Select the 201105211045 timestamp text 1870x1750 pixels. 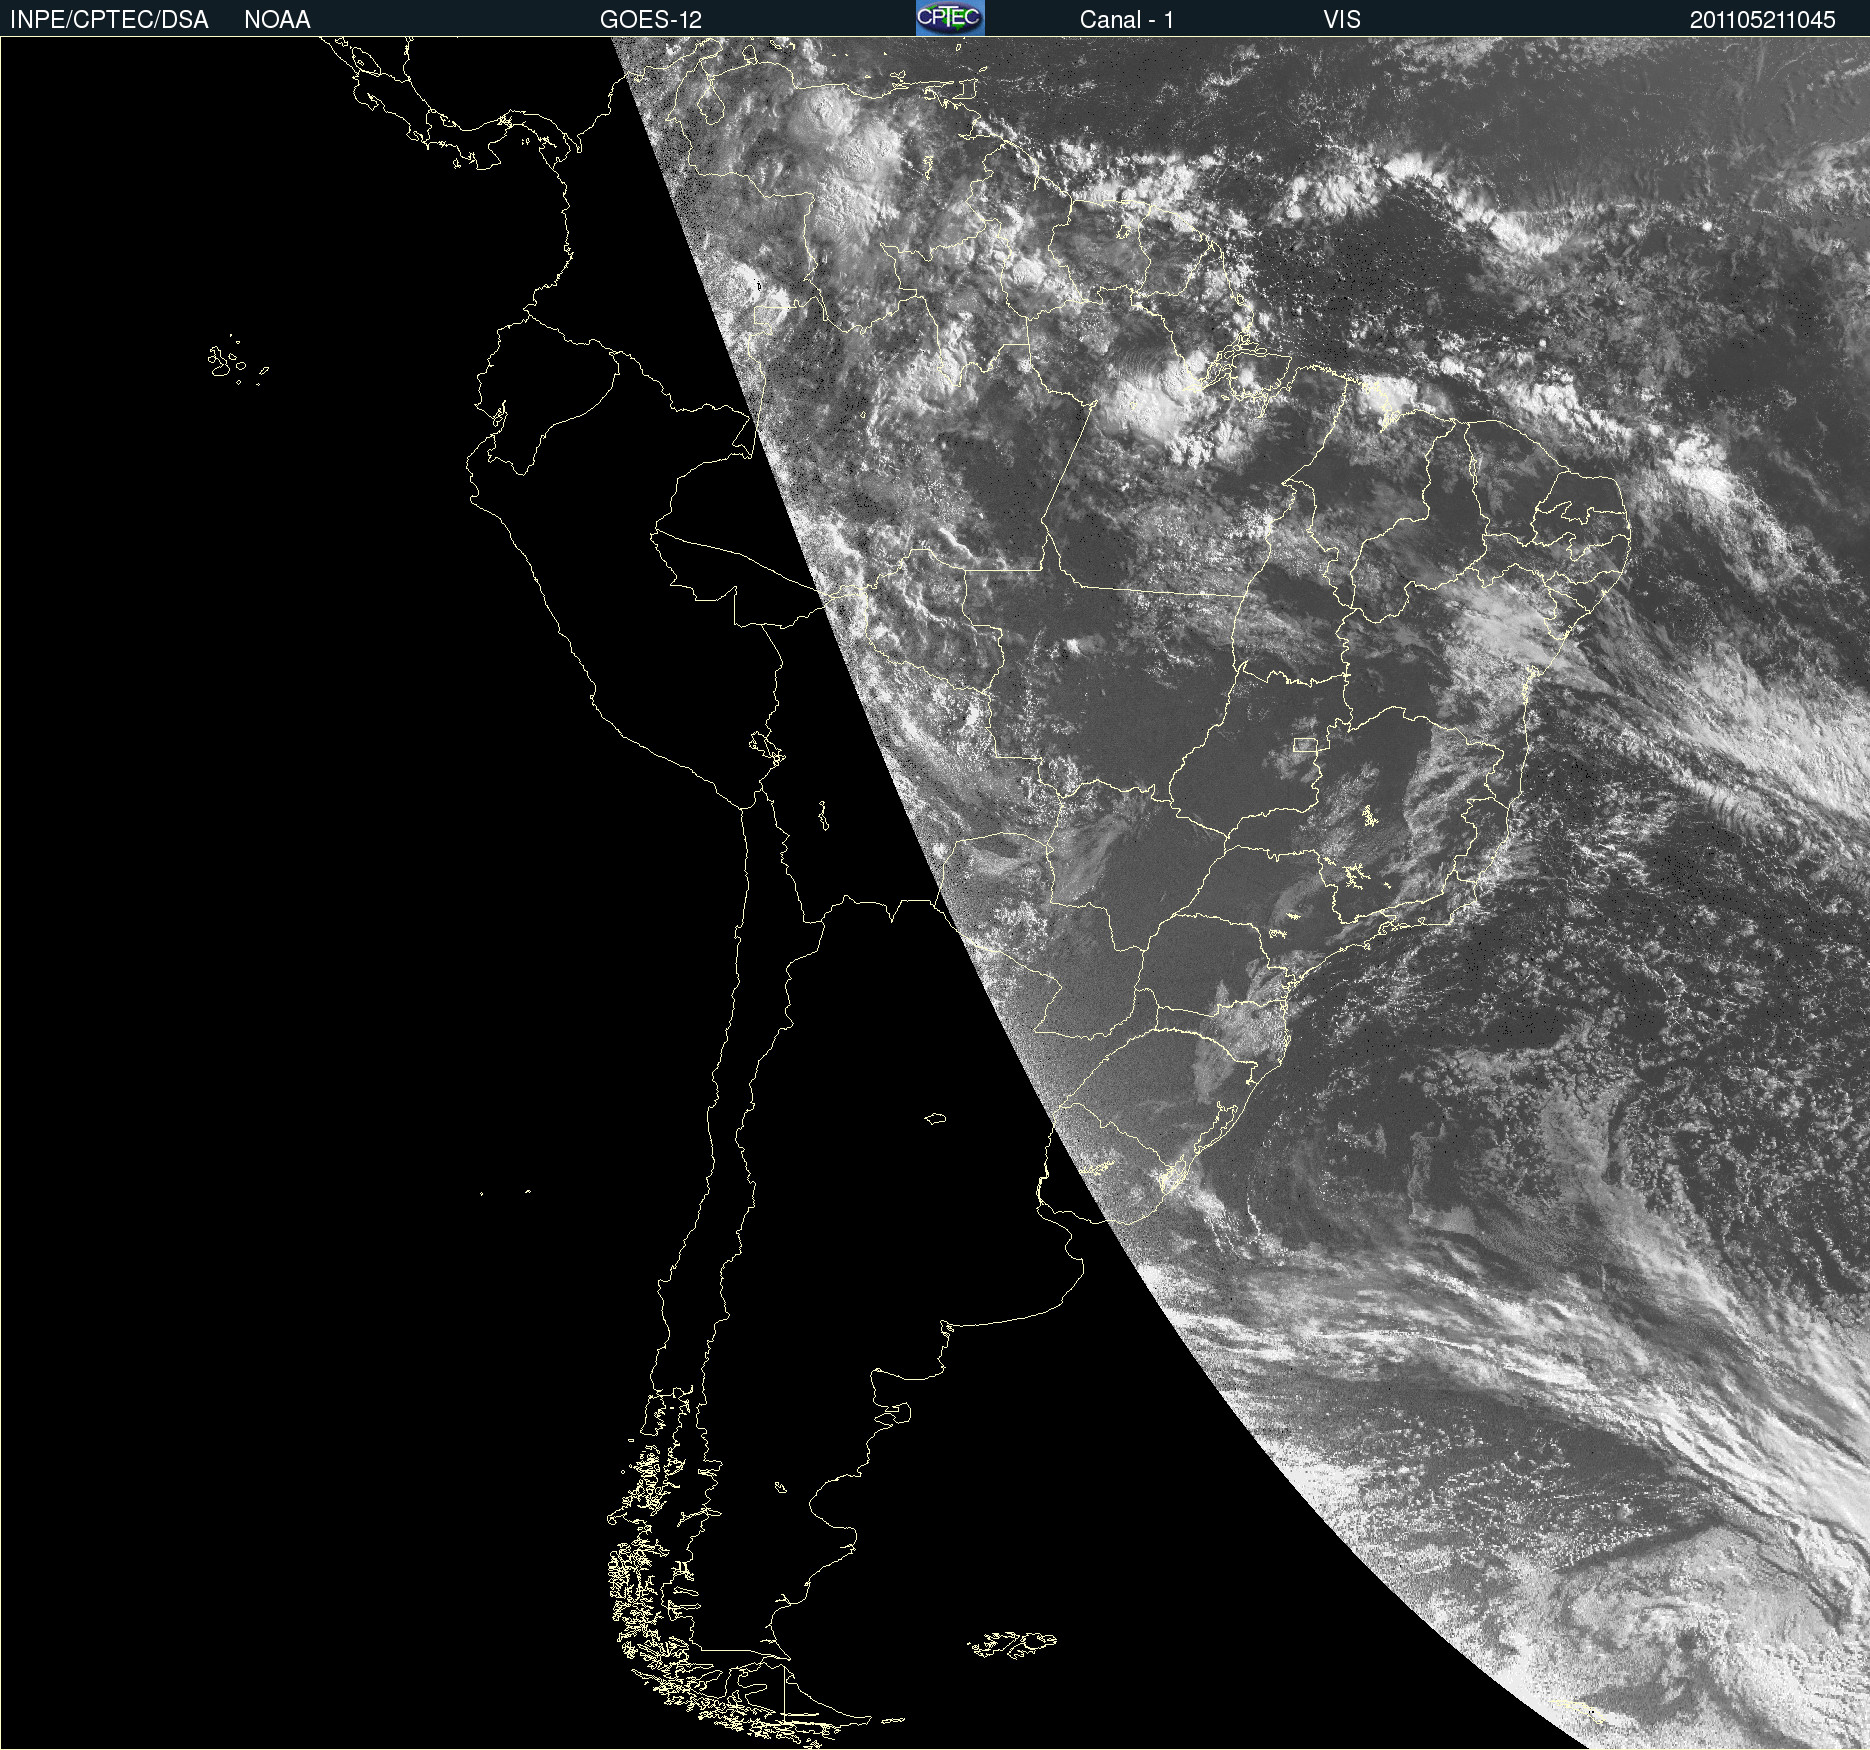coord(1763,20)
